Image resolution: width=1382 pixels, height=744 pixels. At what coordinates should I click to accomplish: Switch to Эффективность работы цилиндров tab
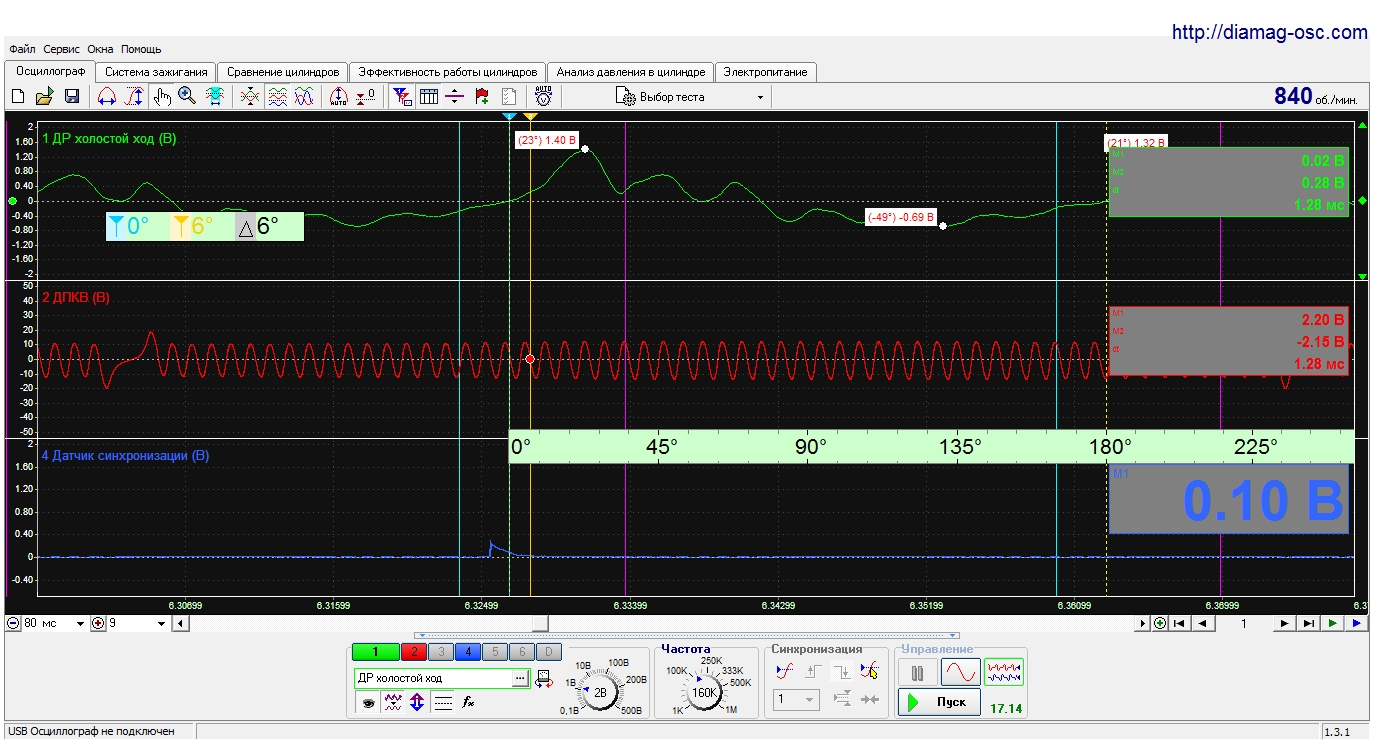[x=448, y=72]
